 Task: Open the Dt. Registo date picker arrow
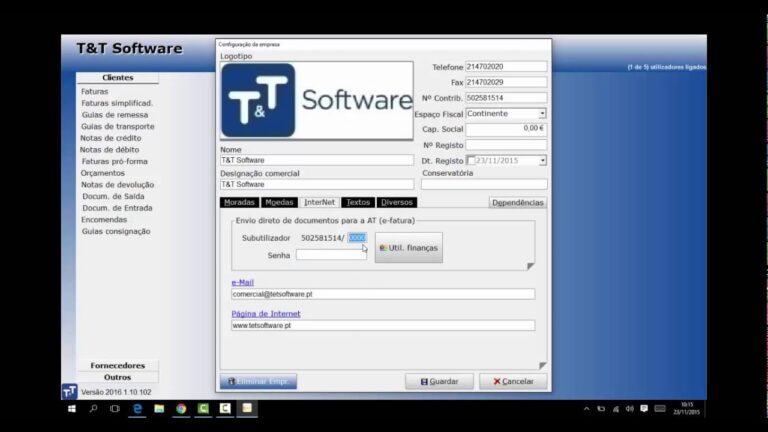tap(542, 160)
